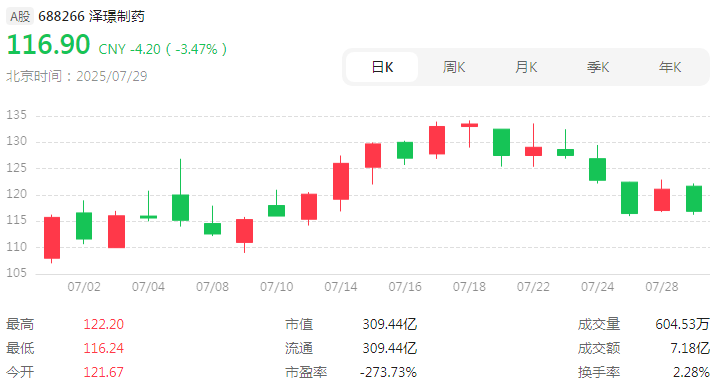Click the tall red candlestick before 07/02
The height and width of the screenshot is (385, 714).
[52, 238]
